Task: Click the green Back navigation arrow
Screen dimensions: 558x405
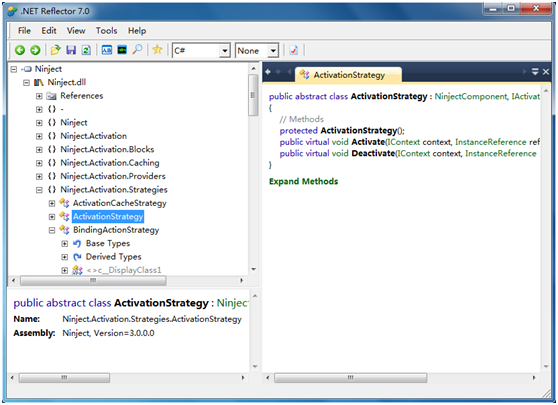Action: (20, 50)
